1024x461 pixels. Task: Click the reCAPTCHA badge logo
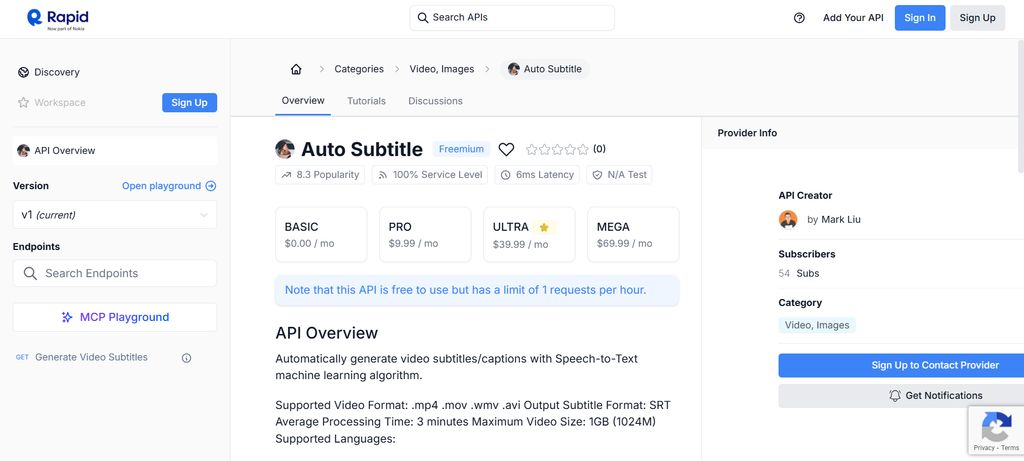[997, 426]
